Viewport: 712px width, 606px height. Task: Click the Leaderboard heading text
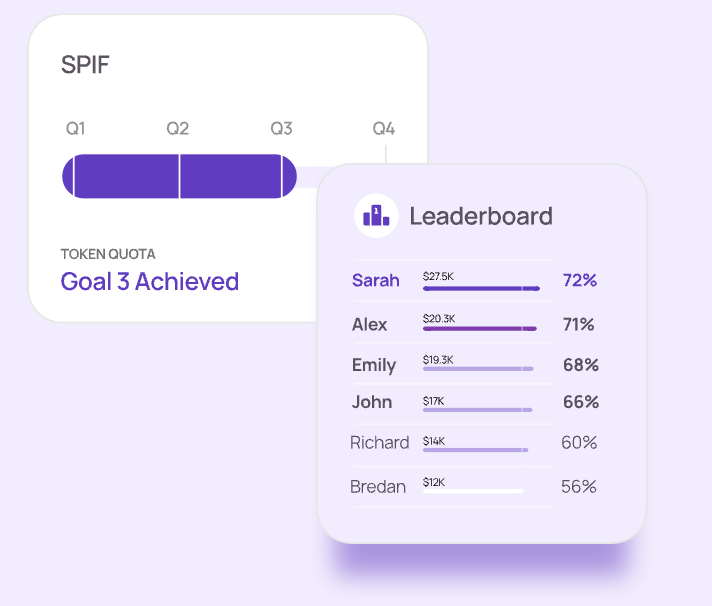(481, 215)
